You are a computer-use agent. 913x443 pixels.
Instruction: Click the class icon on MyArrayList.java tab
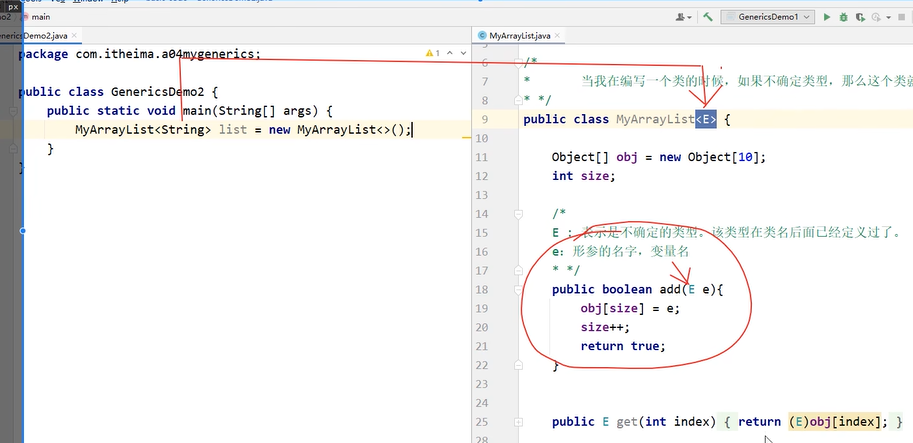point(482,36)
